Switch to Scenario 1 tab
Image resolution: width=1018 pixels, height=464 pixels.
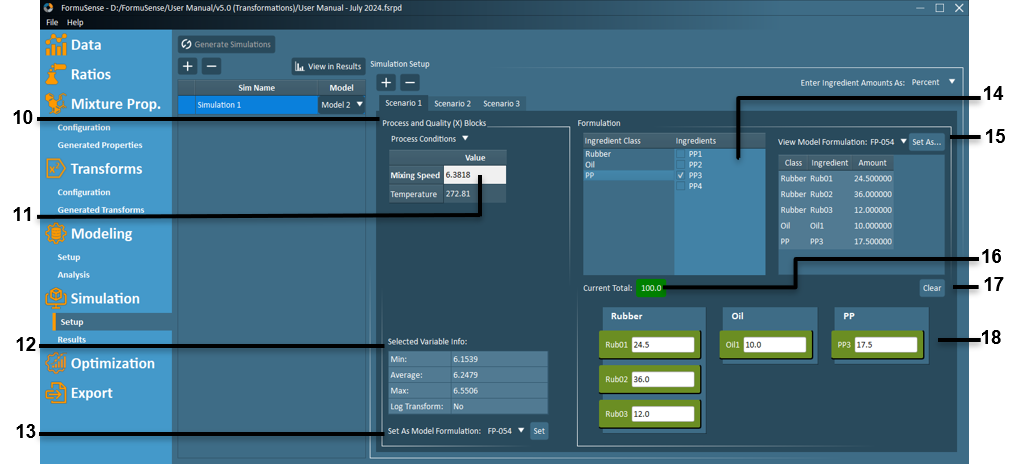(x=404, y=103)
